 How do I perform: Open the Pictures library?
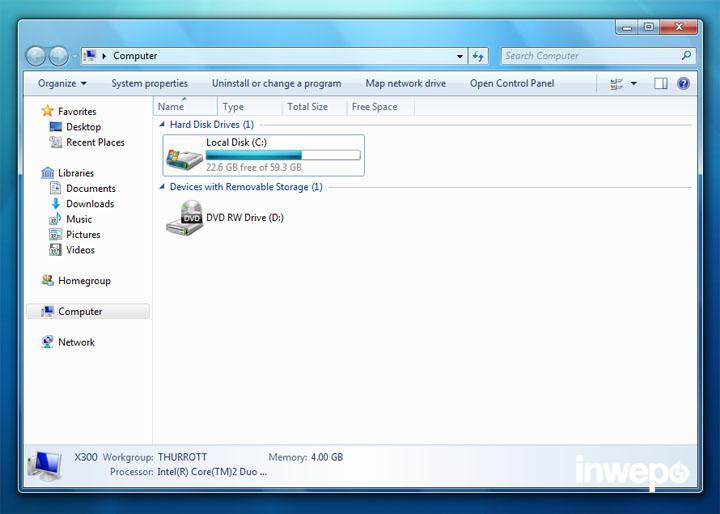(83, 234)
